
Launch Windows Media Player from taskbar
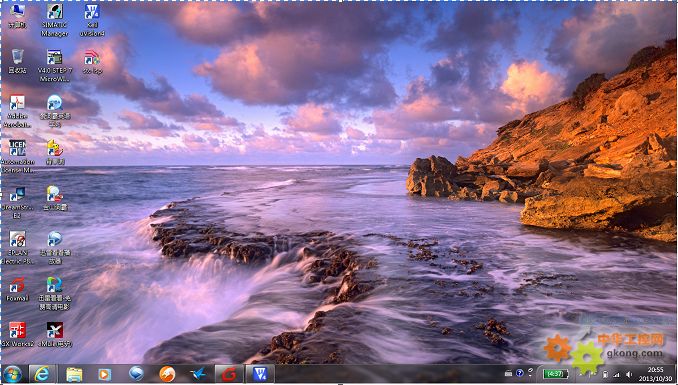coord(105,374)
